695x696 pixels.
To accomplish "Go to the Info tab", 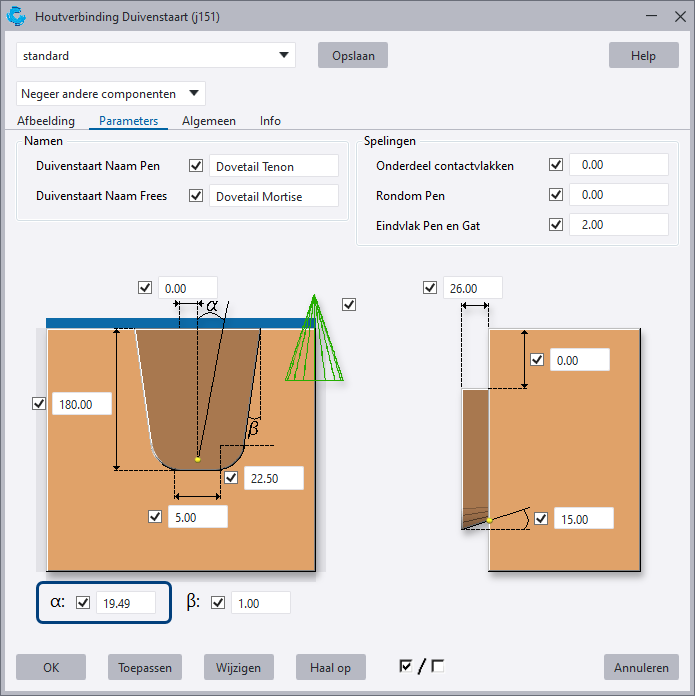I will (270, 121).
